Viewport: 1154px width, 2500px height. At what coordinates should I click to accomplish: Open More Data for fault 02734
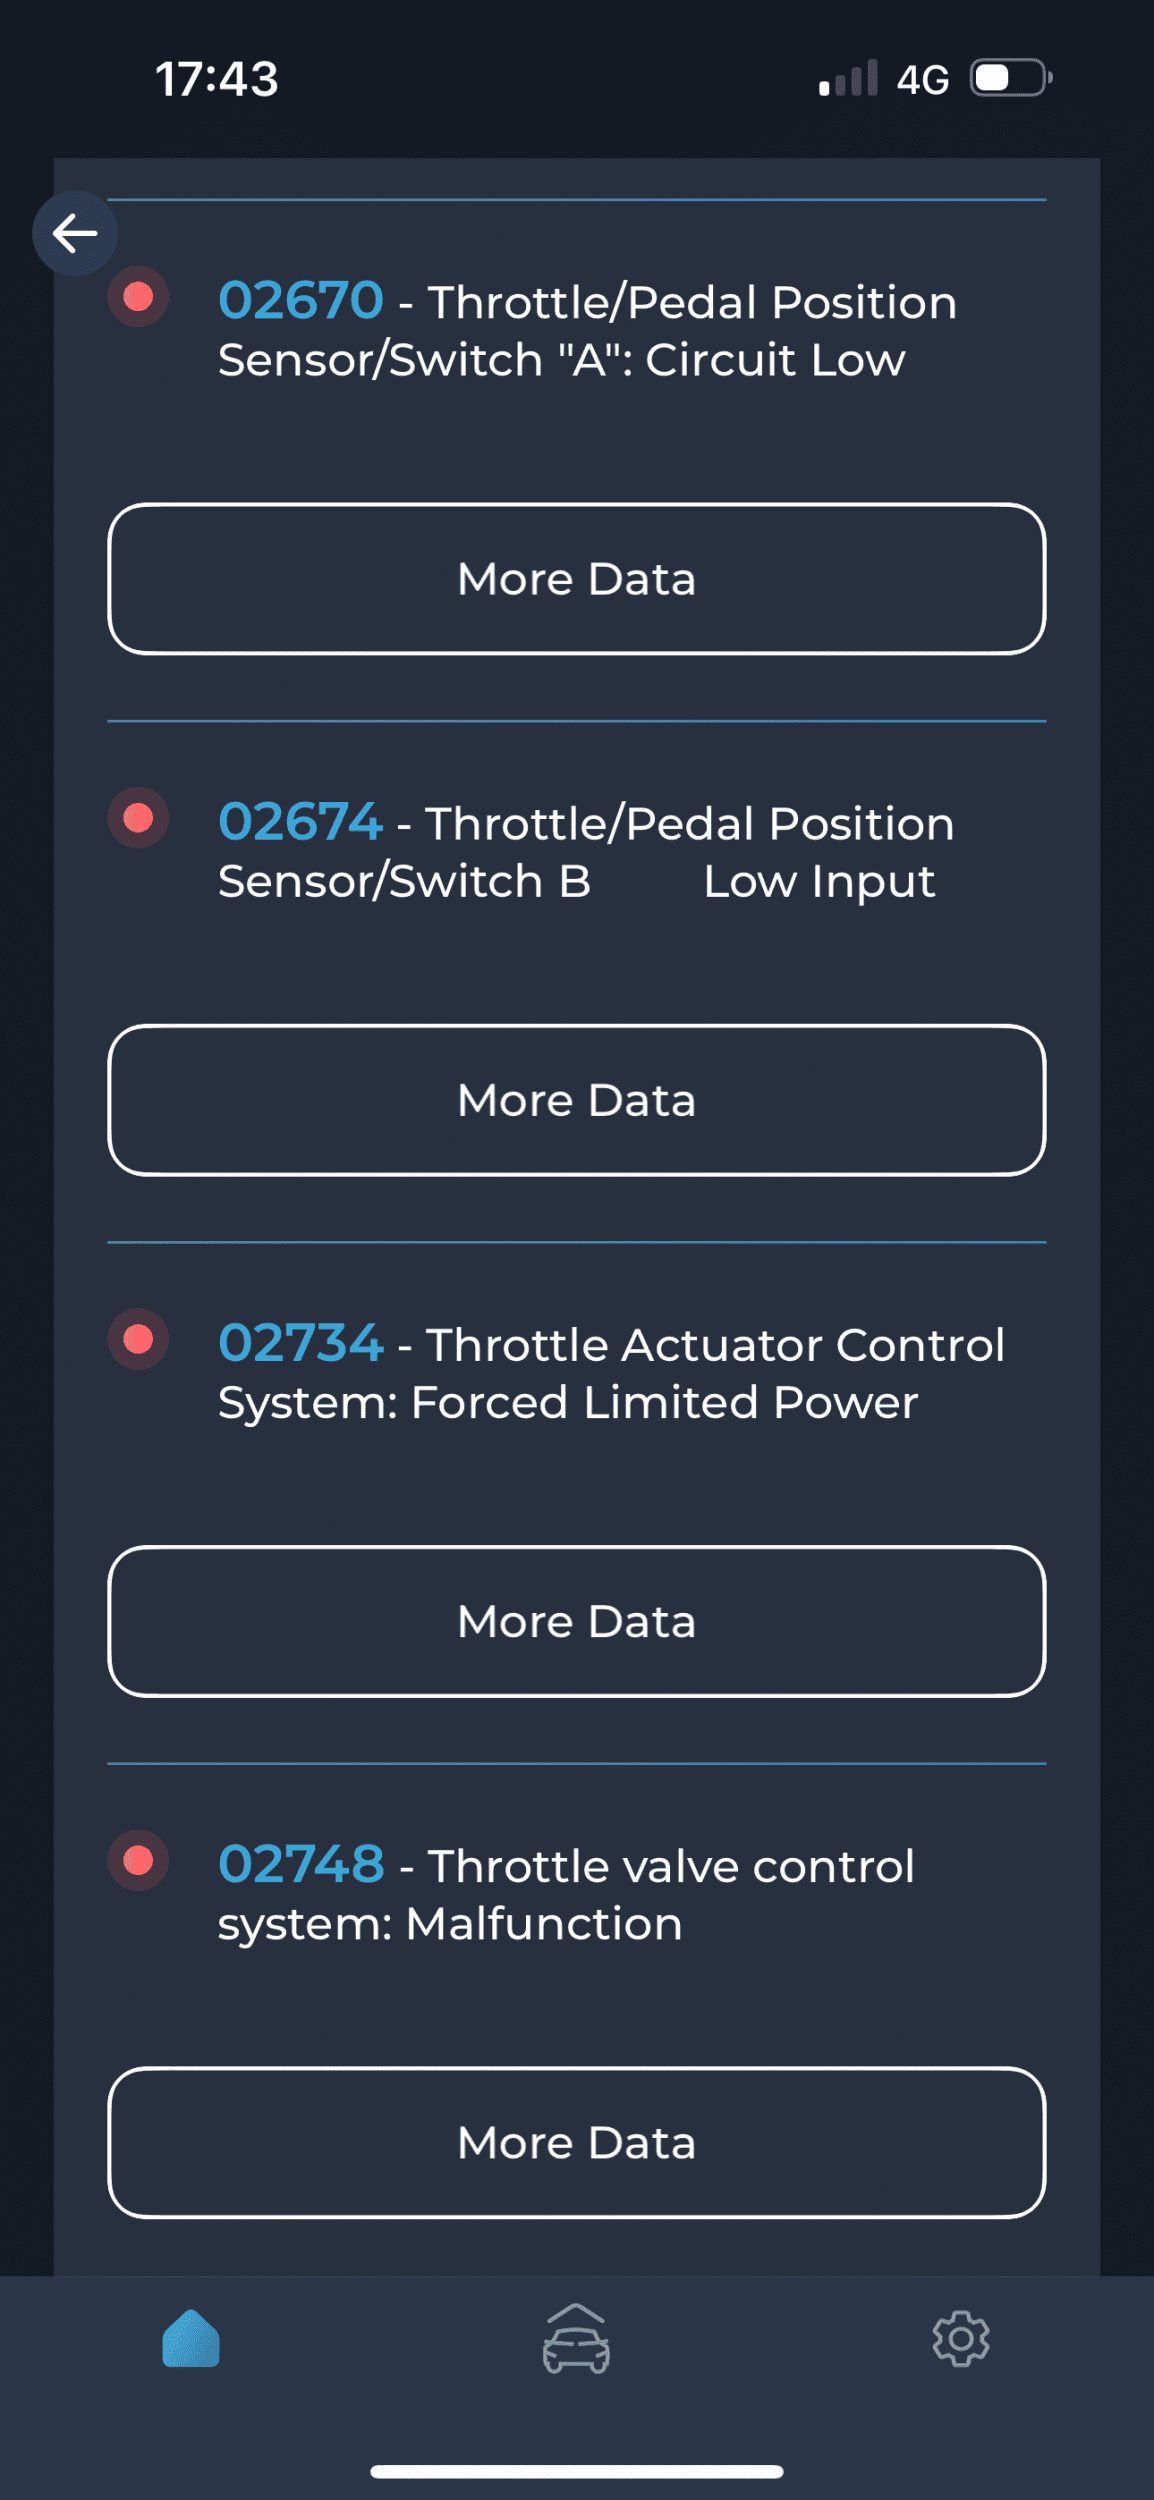coord(577,1621)
